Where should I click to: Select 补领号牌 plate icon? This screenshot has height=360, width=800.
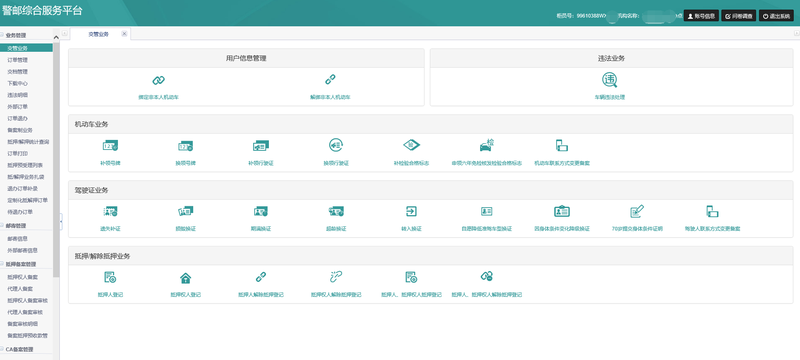pyautogui.click(x=110, y=146)
